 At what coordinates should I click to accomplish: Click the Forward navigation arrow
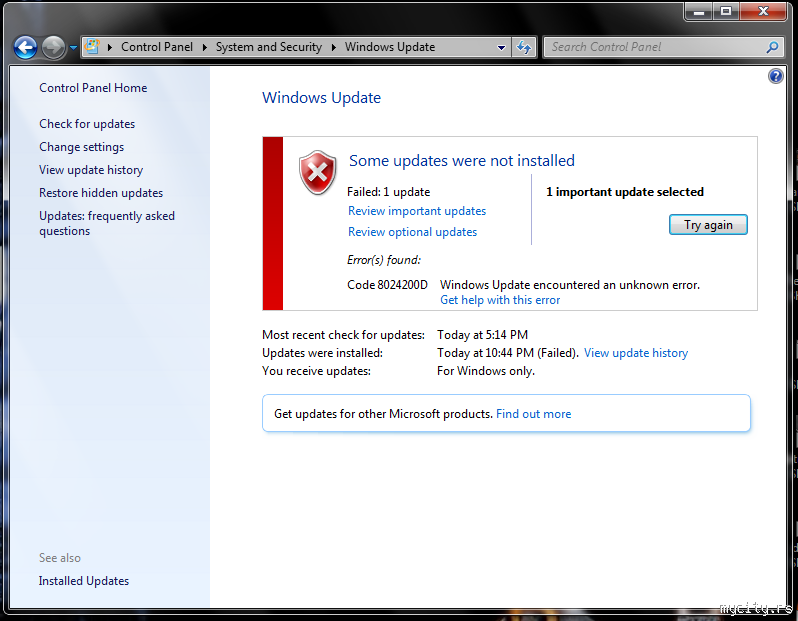53,48
